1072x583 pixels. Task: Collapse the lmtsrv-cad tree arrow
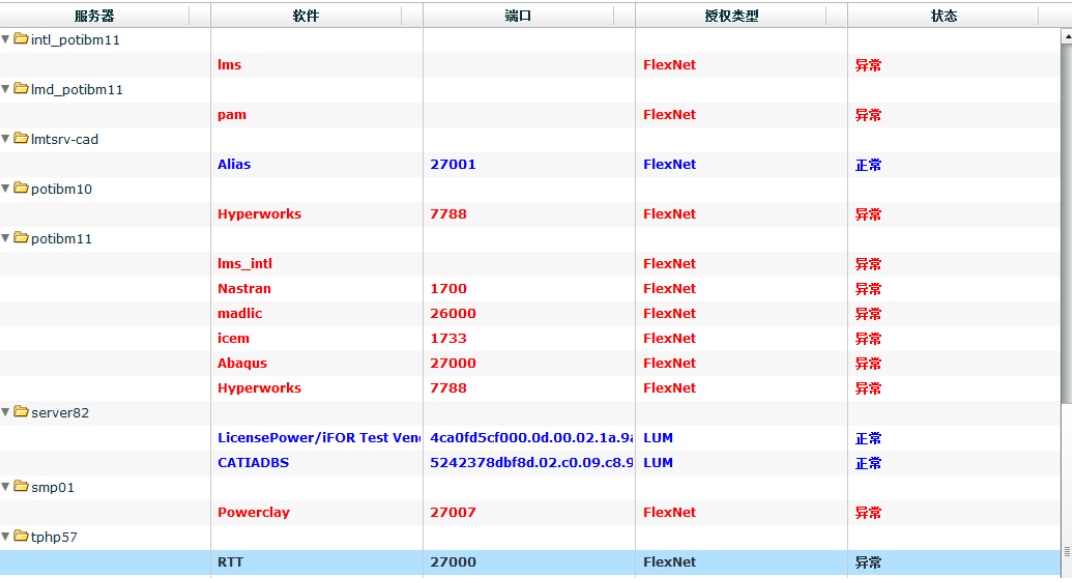6,139
